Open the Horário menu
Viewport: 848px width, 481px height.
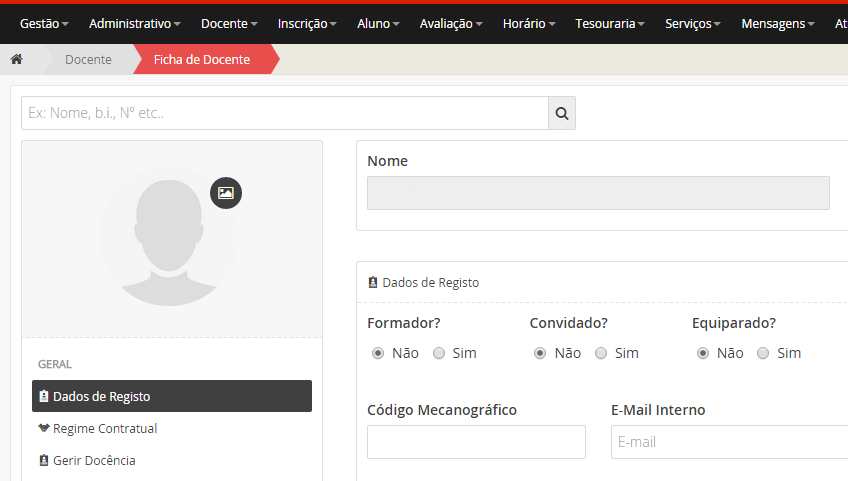click(530, 23)
